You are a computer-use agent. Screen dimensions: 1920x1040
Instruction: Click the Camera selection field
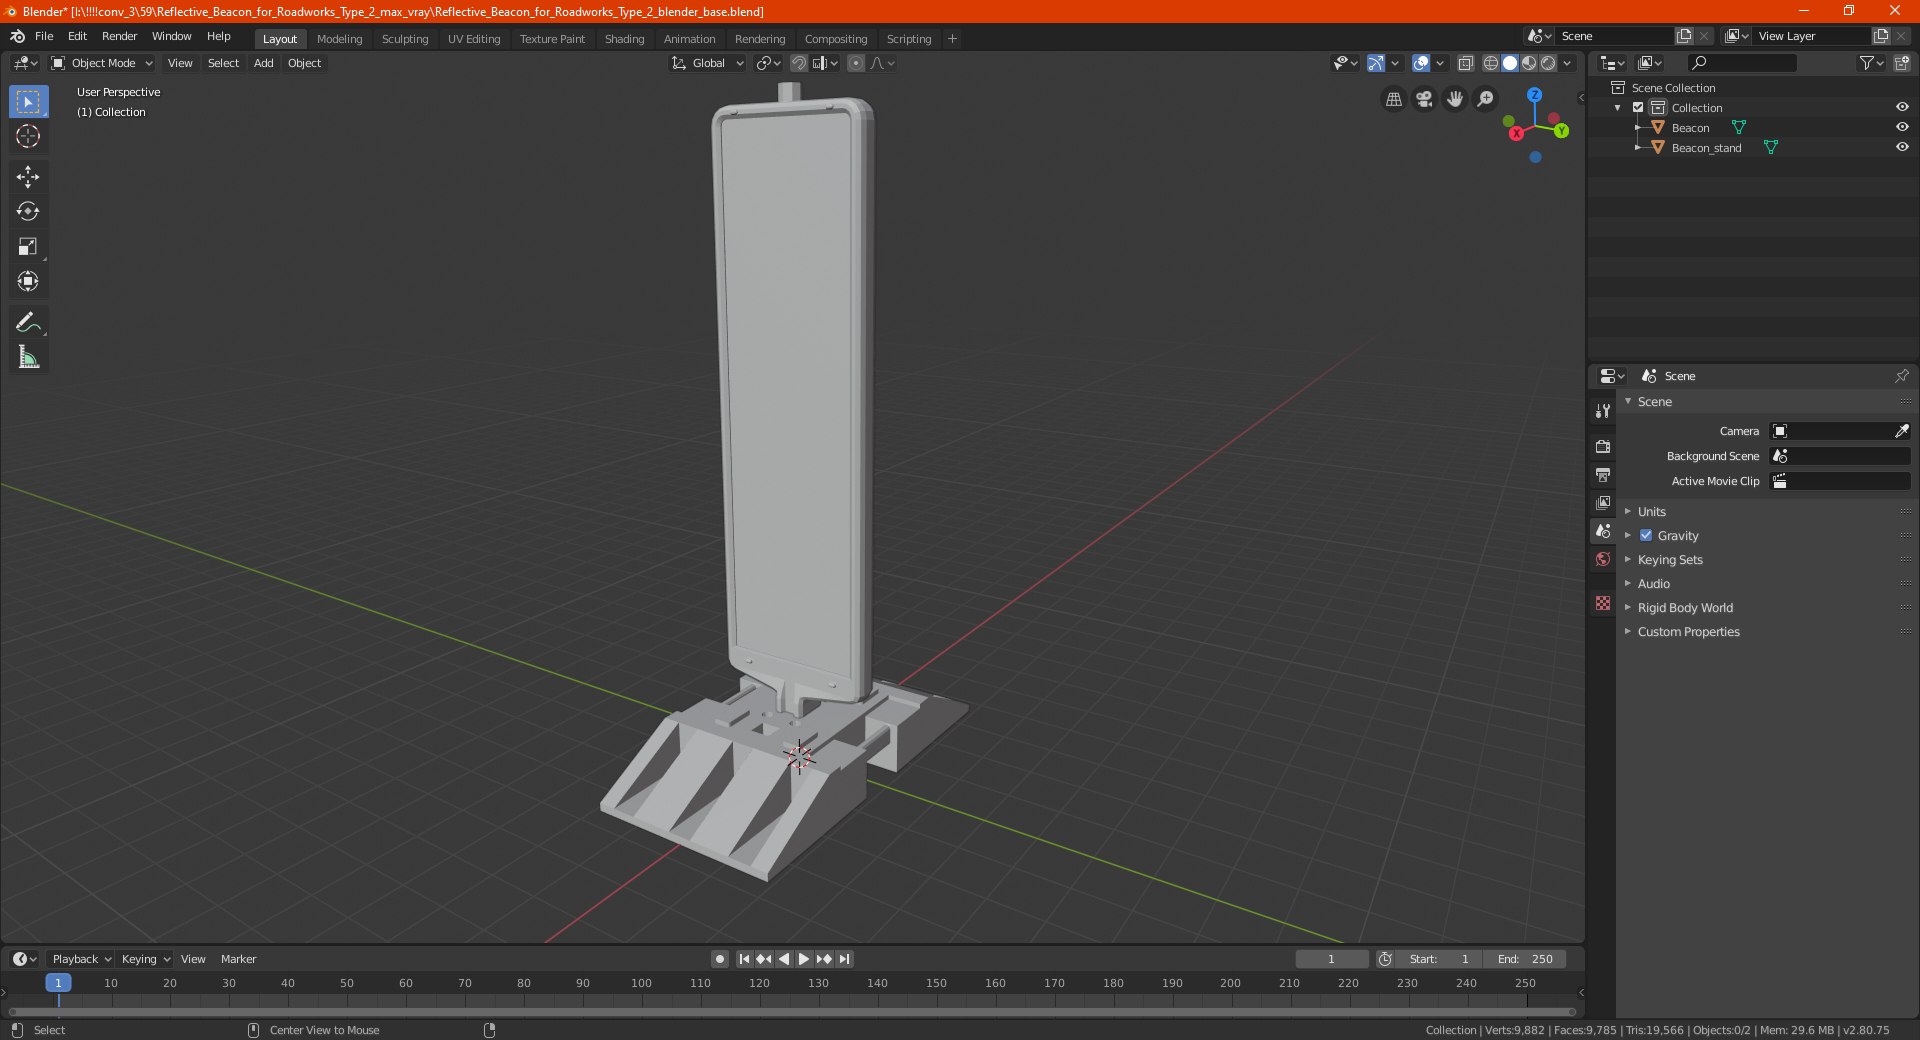1840,431
